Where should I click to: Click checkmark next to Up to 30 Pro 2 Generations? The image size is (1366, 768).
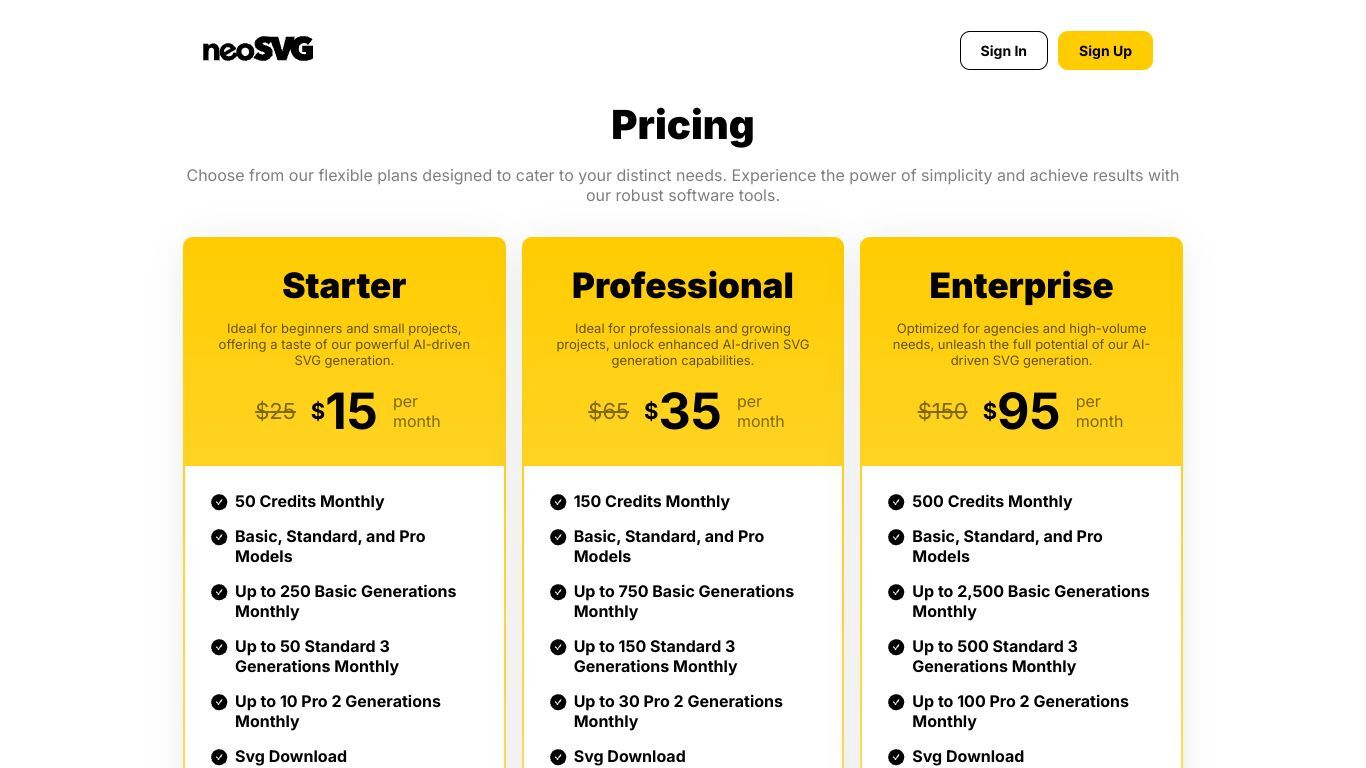coord(558,702)
